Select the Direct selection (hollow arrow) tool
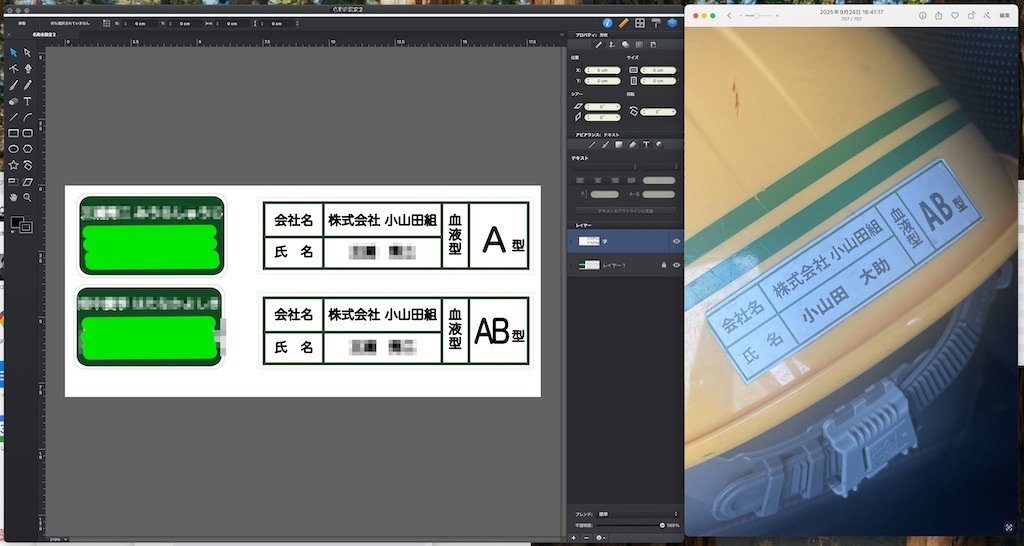 [27, 53]
